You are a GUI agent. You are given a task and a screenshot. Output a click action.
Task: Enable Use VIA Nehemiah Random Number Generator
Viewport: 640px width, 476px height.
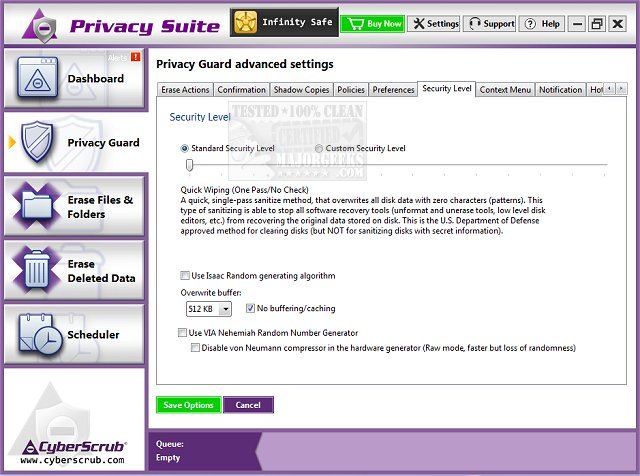coord(182,333)
